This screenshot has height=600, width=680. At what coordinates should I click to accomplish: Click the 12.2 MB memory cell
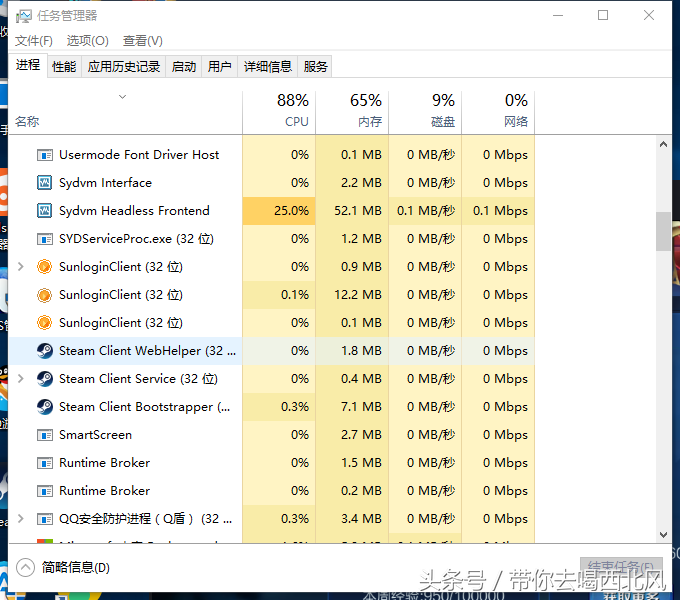coord(352,295)
